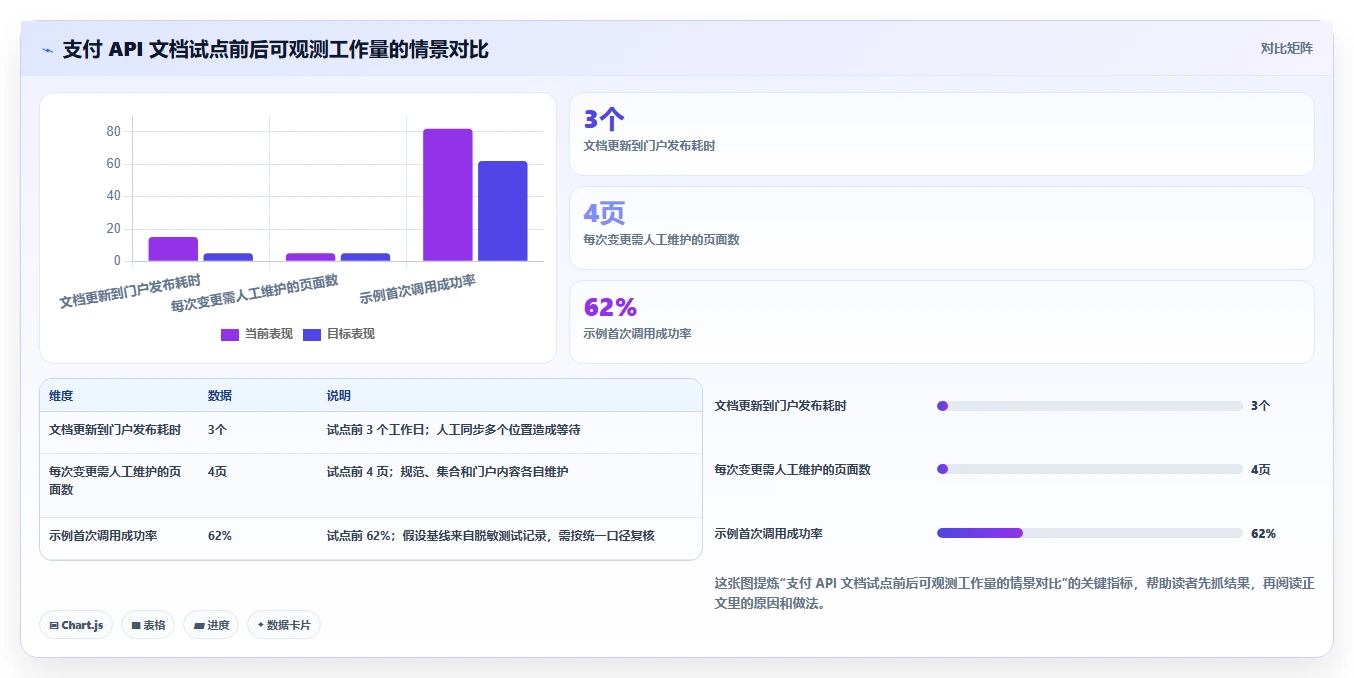Viewport: 1354px width, 678px height.
Task: Click the 3个 stat card
Action: (941, 134)
